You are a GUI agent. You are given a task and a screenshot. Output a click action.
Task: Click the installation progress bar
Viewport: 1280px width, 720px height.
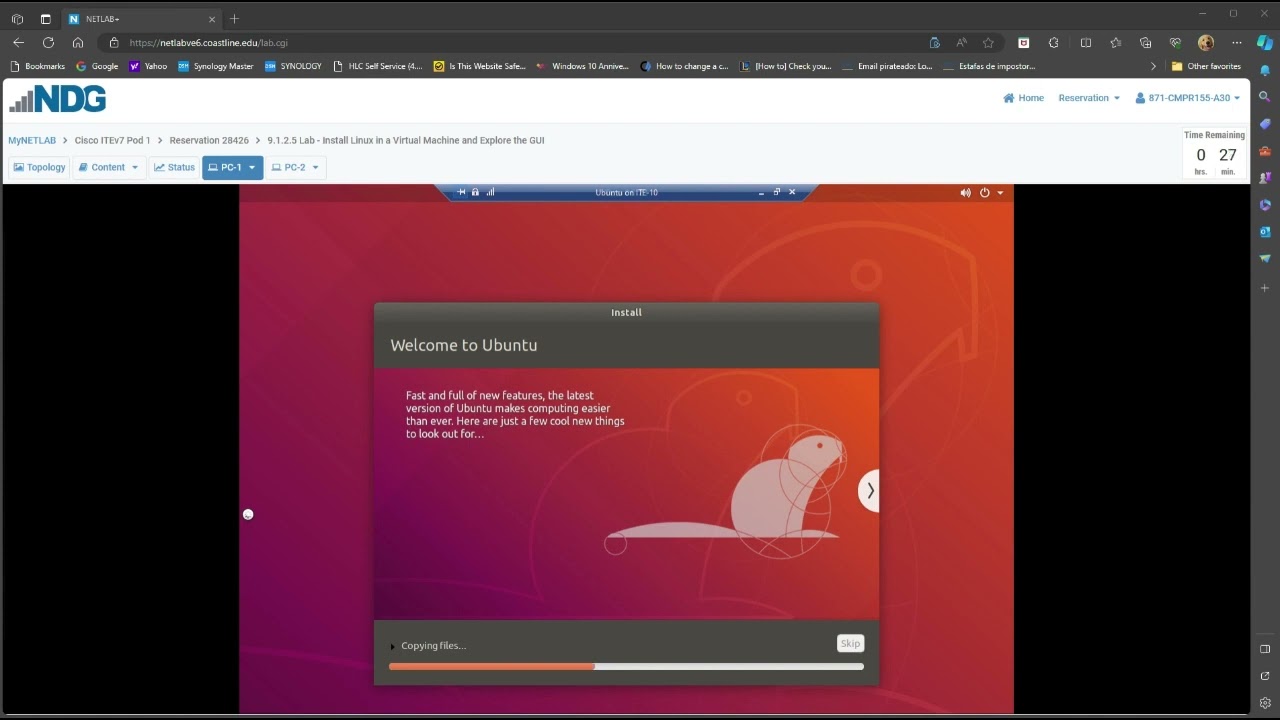pyautogui.click(x=626, y=666)
